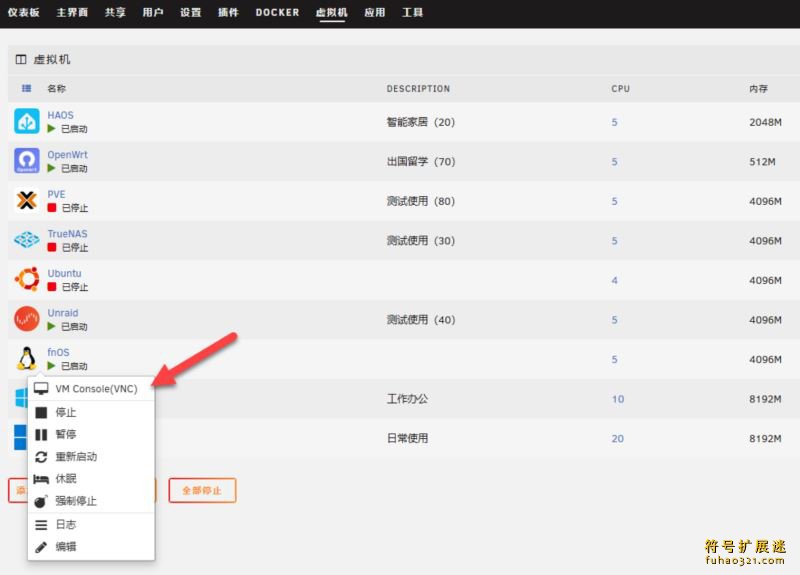Click the OpenWrt VM icon
The width and height of the screenshot is (800, 575).
[27, 161]
